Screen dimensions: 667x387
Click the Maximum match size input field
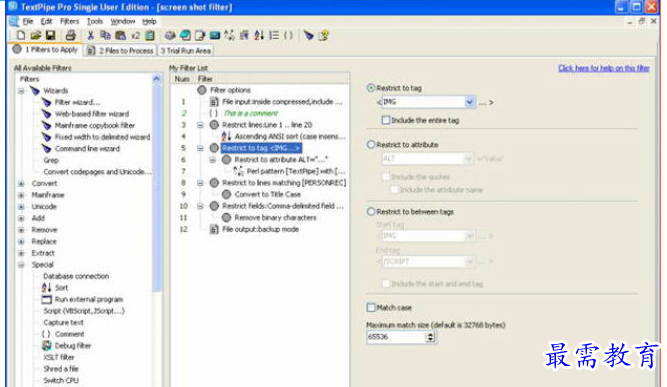[x=396, y=337]
